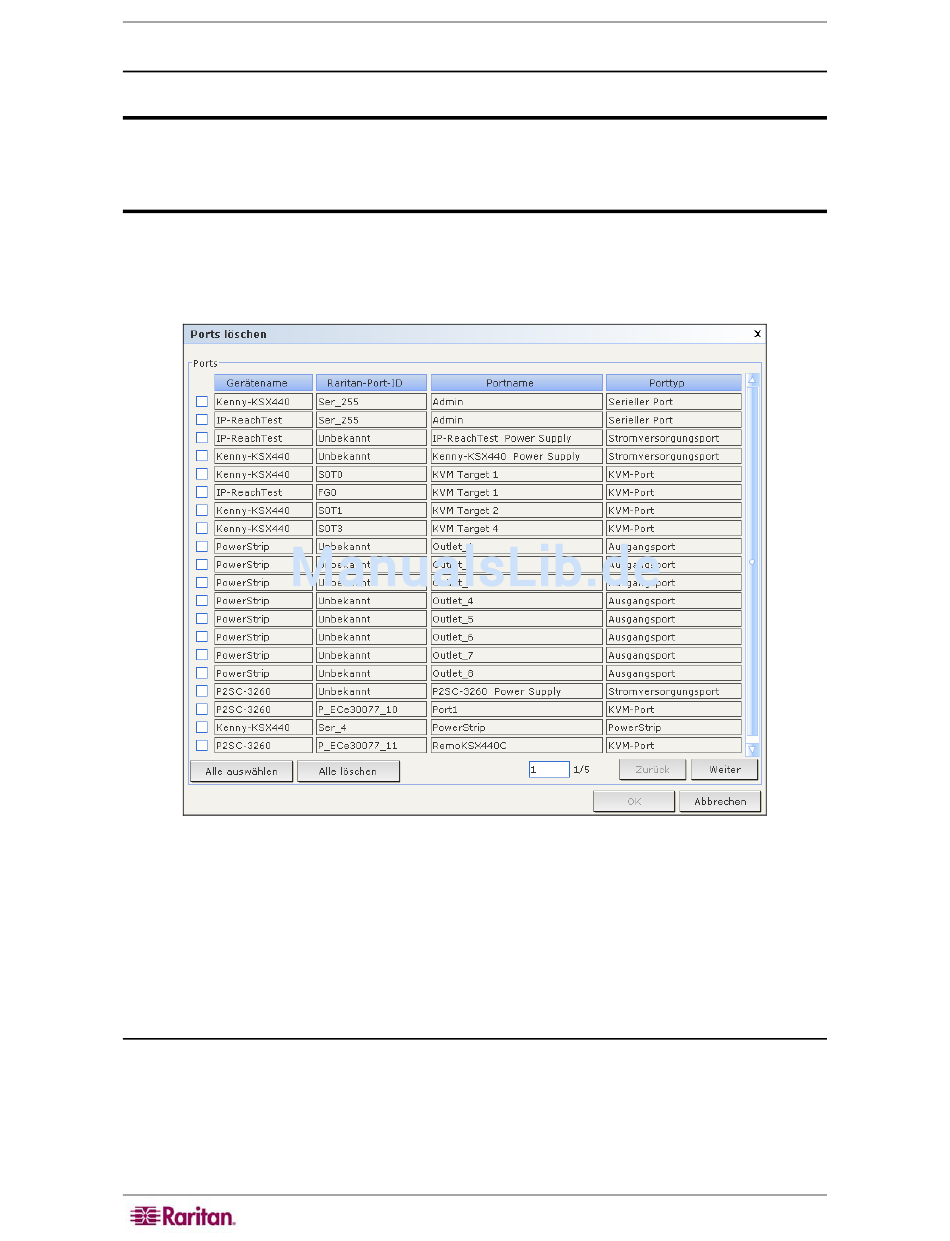Click the Outlet_7 port name cell
This screenshot has width=950, height=1241.
(517, 655)
